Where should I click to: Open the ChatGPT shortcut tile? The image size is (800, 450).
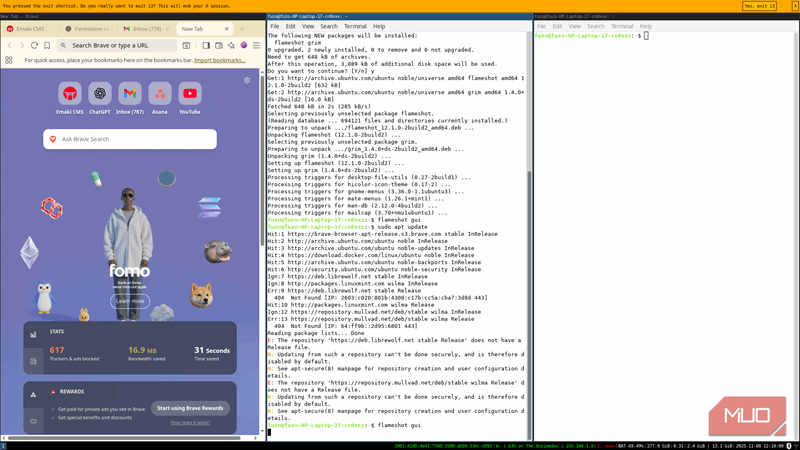pyautogui.click(x=100, y=94)
